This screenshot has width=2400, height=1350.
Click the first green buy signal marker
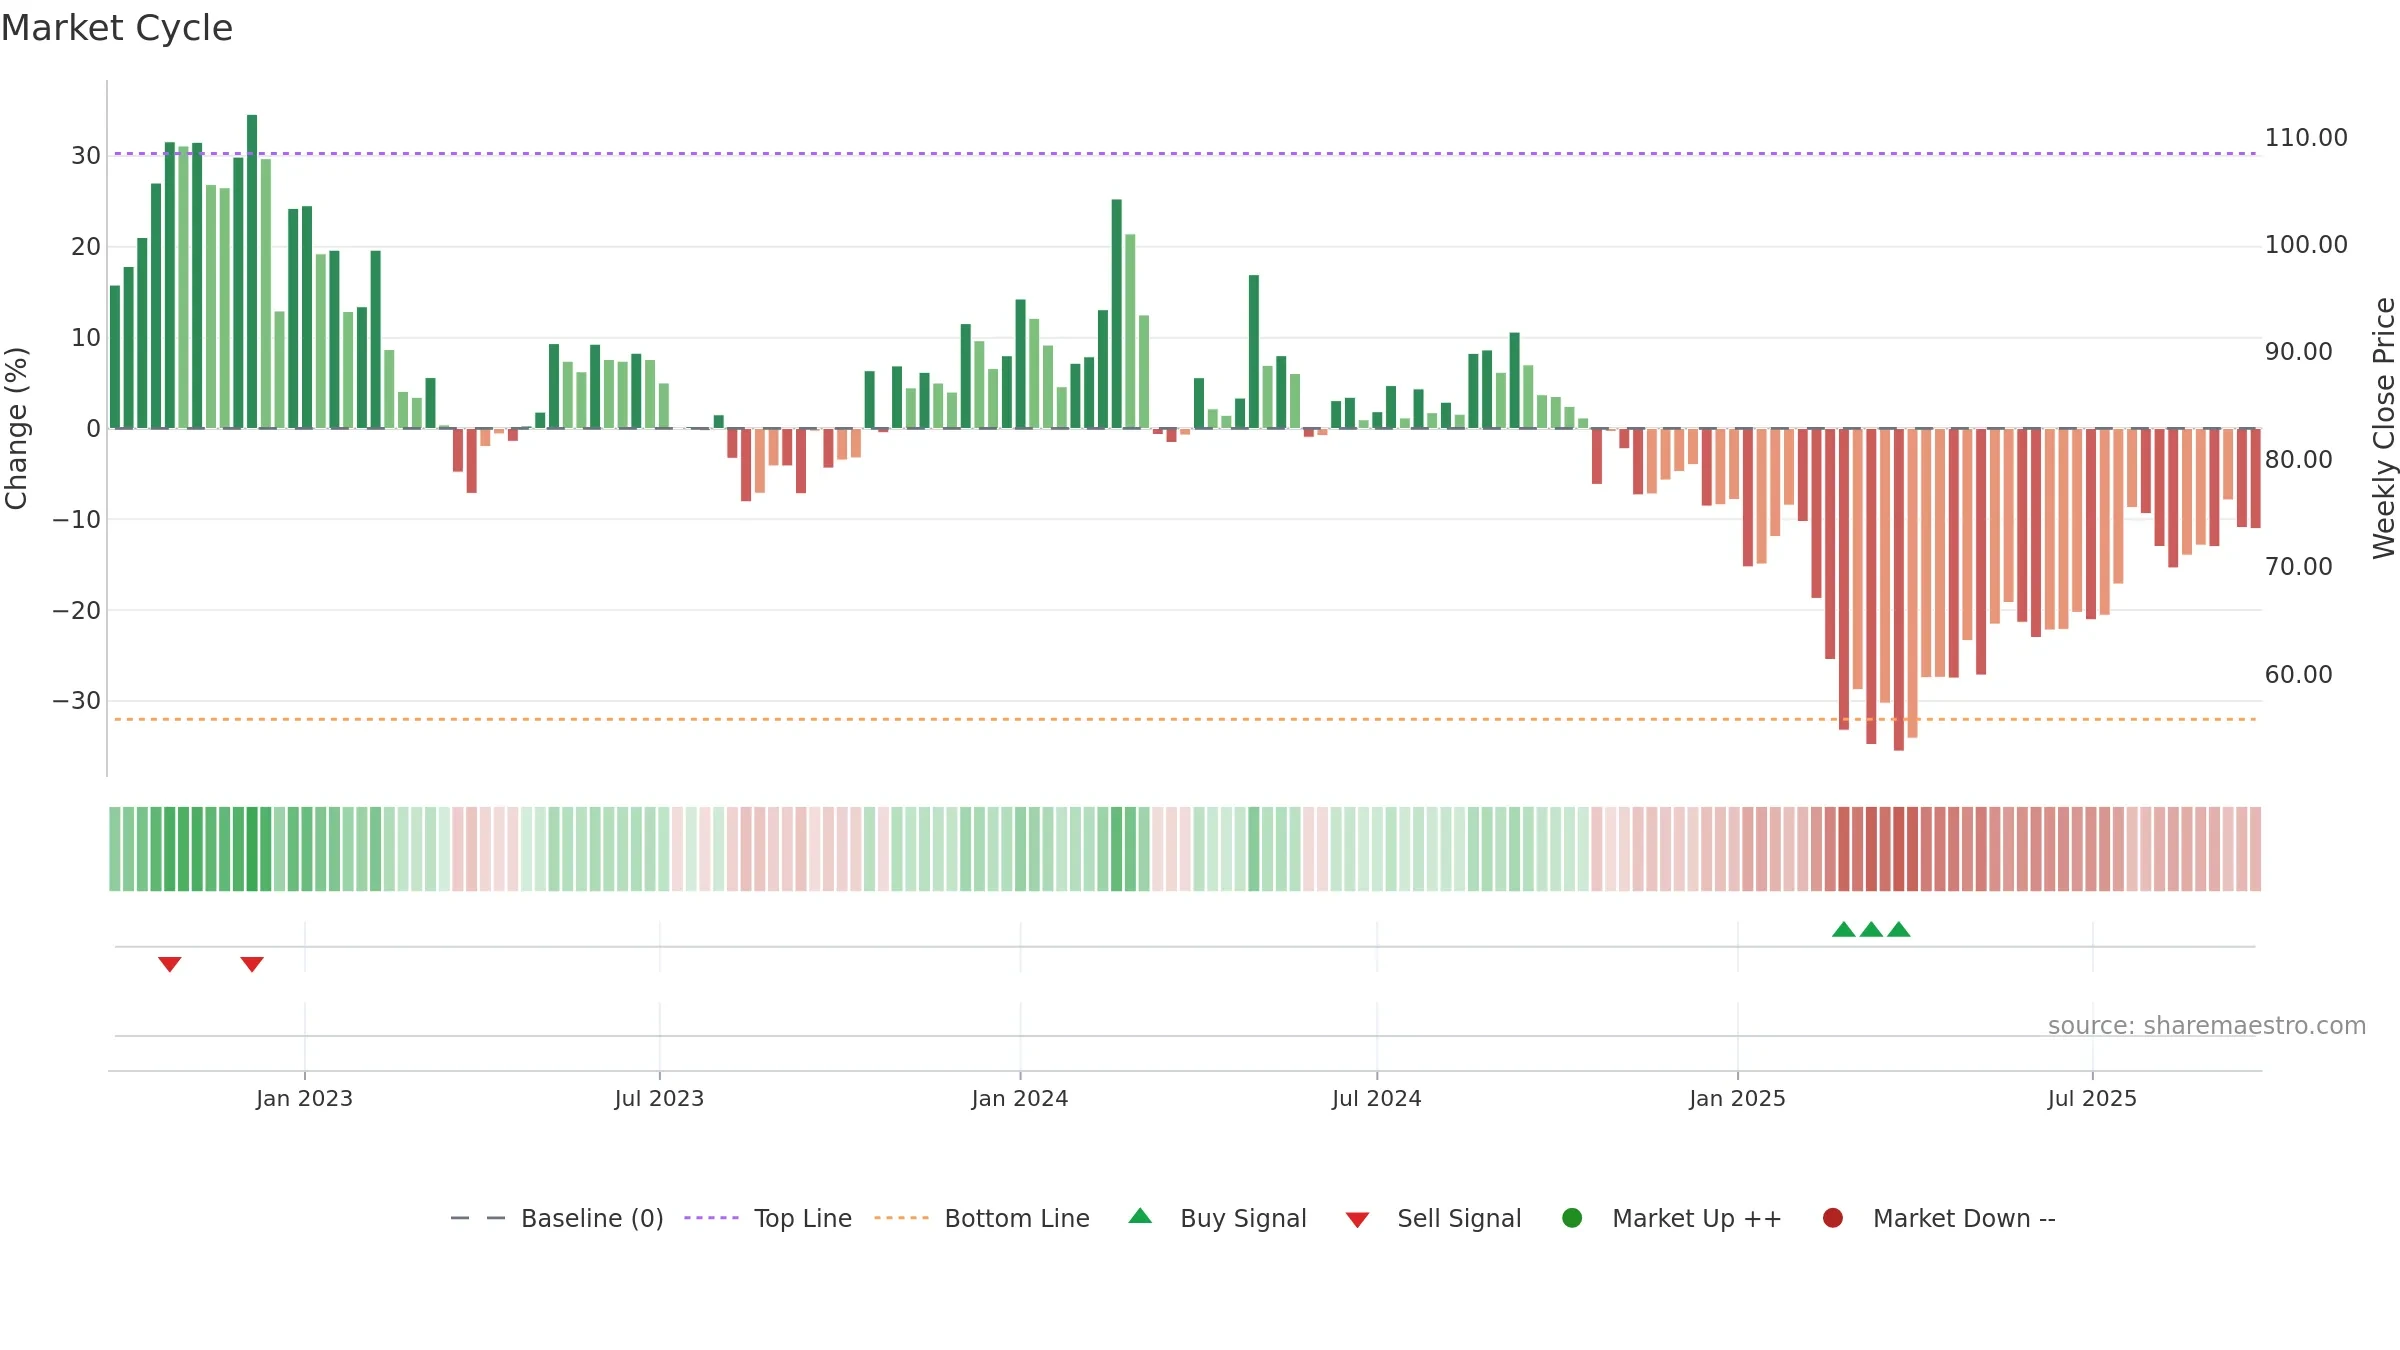click(1844, 929)
